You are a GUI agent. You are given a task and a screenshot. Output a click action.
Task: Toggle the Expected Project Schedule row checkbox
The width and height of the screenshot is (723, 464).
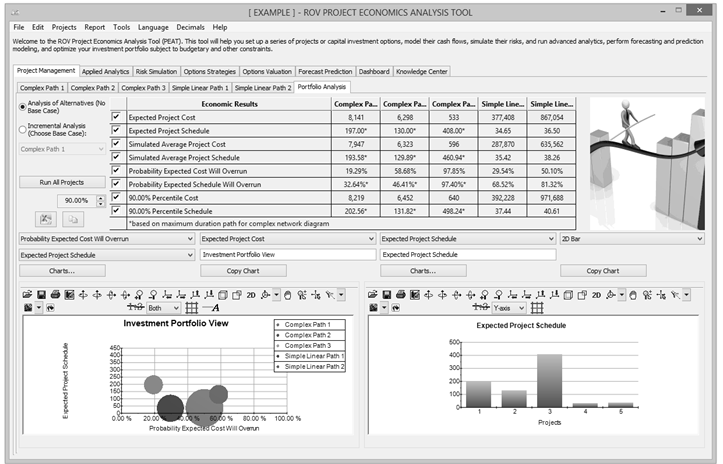(x=116, y=130)
